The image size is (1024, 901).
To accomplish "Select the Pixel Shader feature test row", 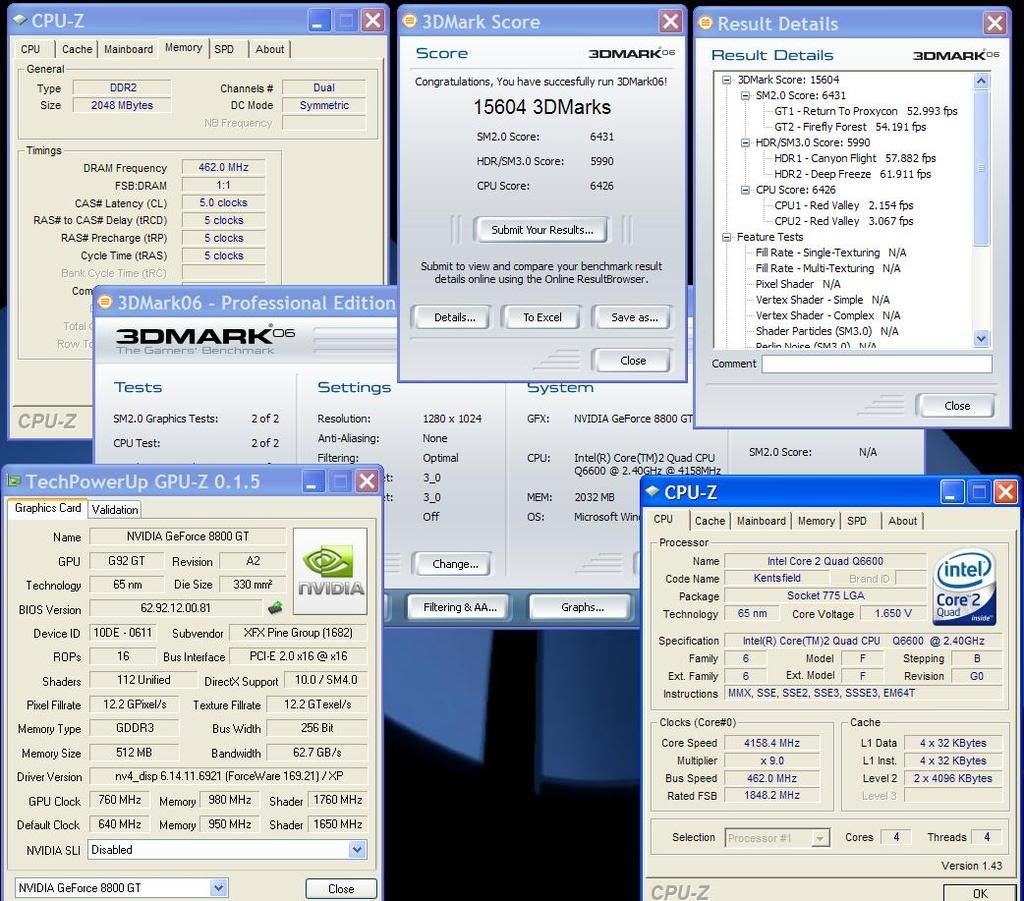I will tap(798, 284).
